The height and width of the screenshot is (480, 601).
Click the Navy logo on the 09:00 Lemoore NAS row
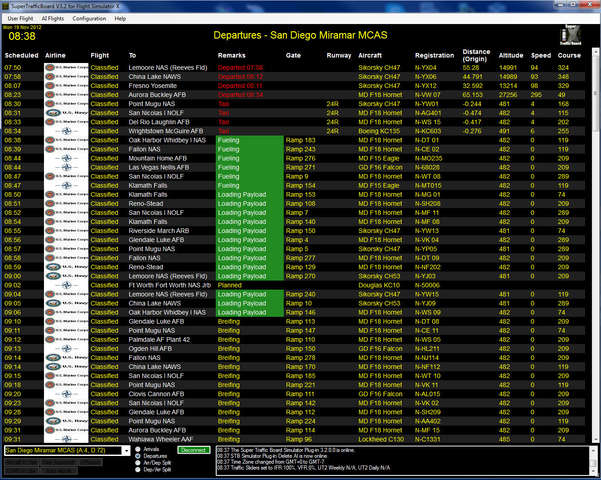66,276
